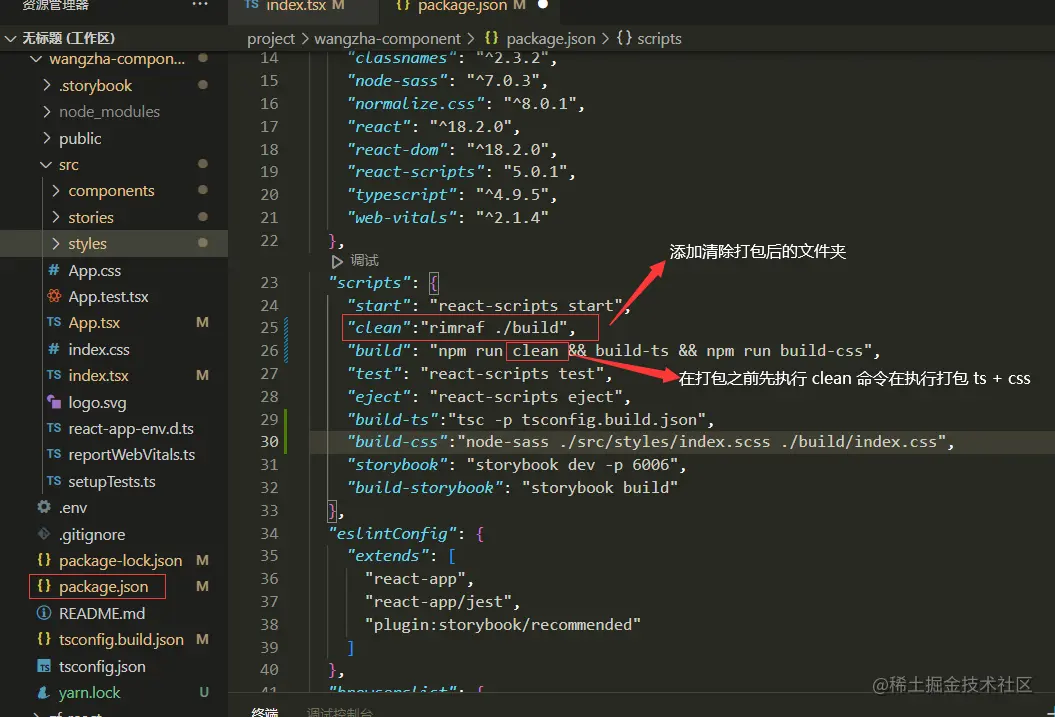Image resolution: width=1055 pixels, height=717 pixels.
Task: Click the TS icon beside App.tsx
Action: 54,322
